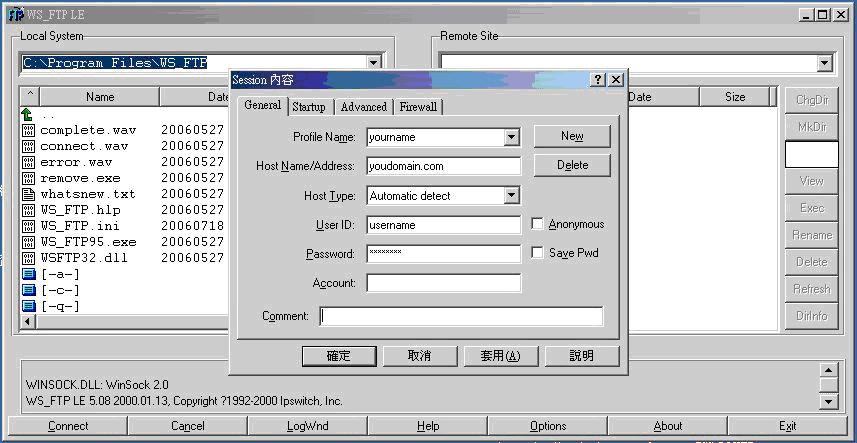Click the WS_FTP.ini file icon
Screen dimensions: 857x443
(x=28, y=226)
